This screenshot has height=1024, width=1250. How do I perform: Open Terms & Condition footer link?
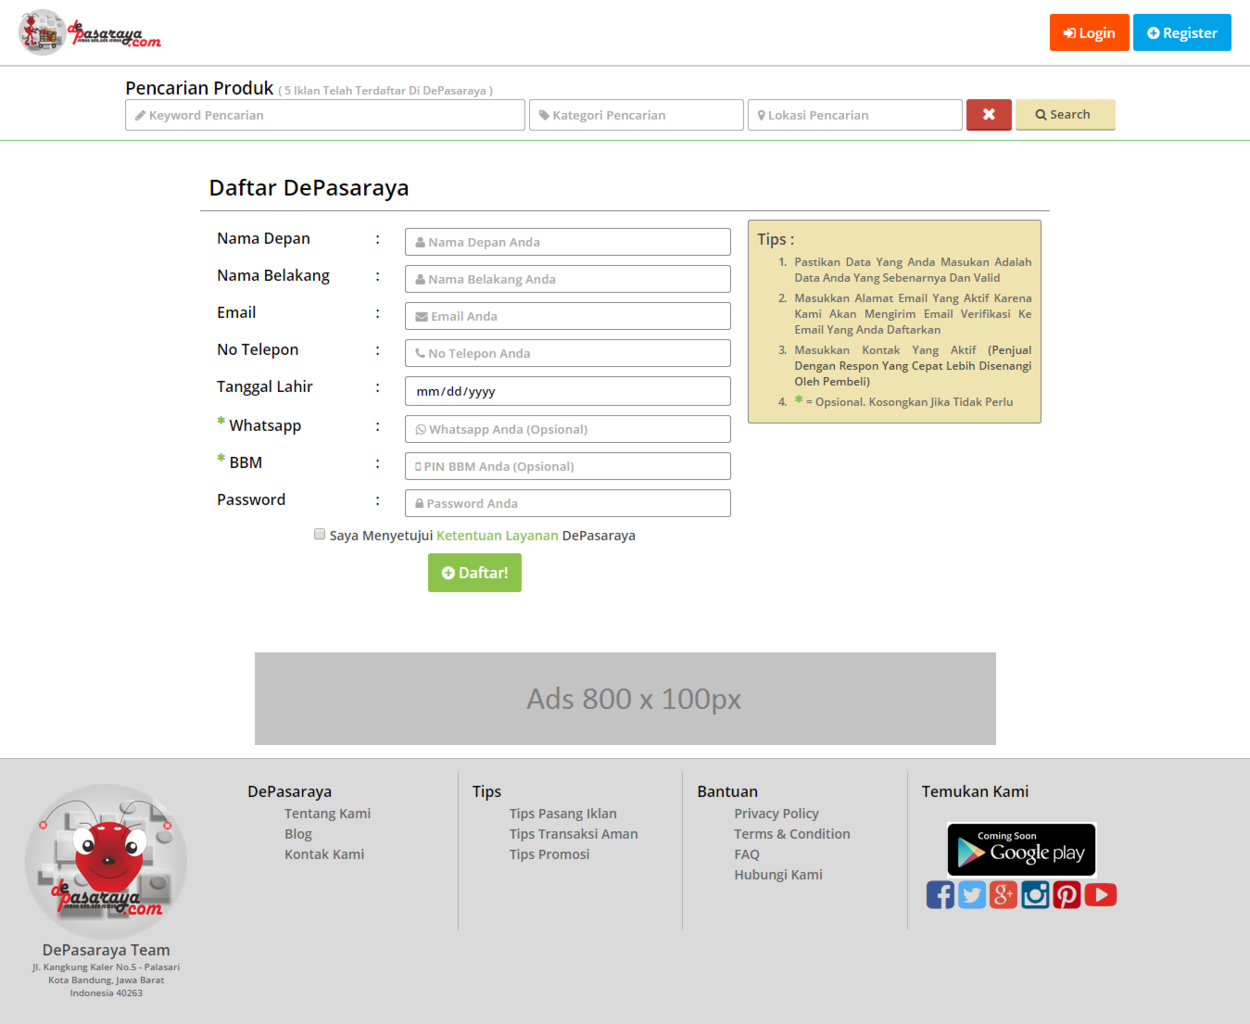792,834
